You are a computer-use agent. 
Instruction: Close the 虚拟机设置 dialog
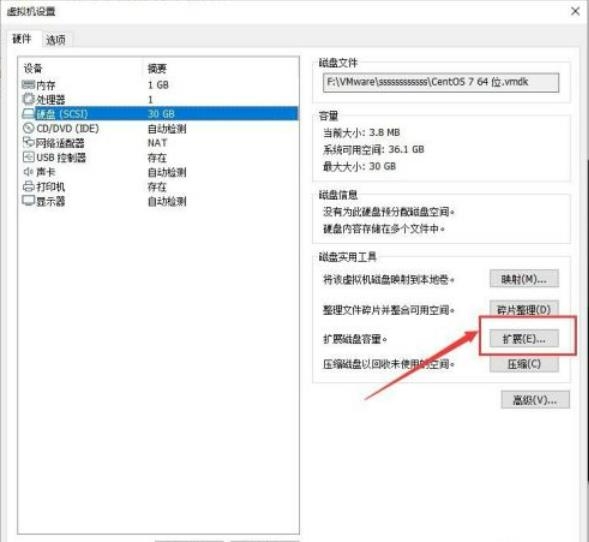tap(575, 11)
